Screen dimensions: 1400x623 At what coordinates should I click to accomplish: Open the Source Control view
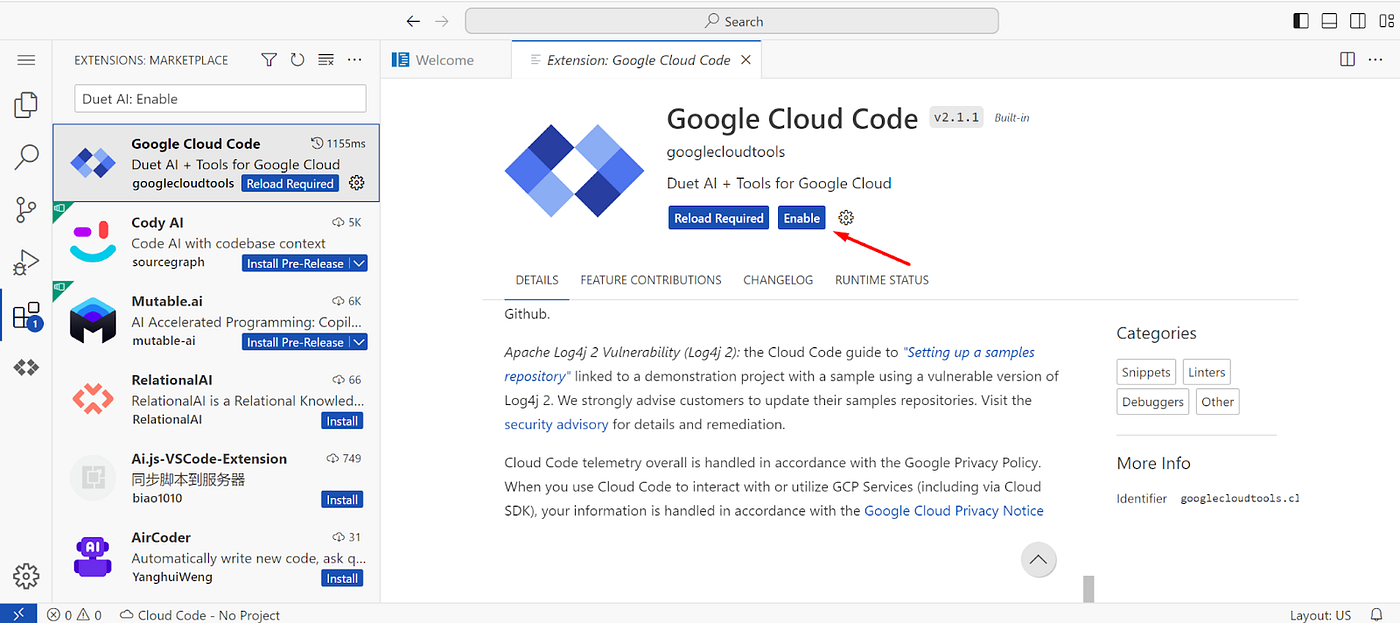click(x=26, y=210)
